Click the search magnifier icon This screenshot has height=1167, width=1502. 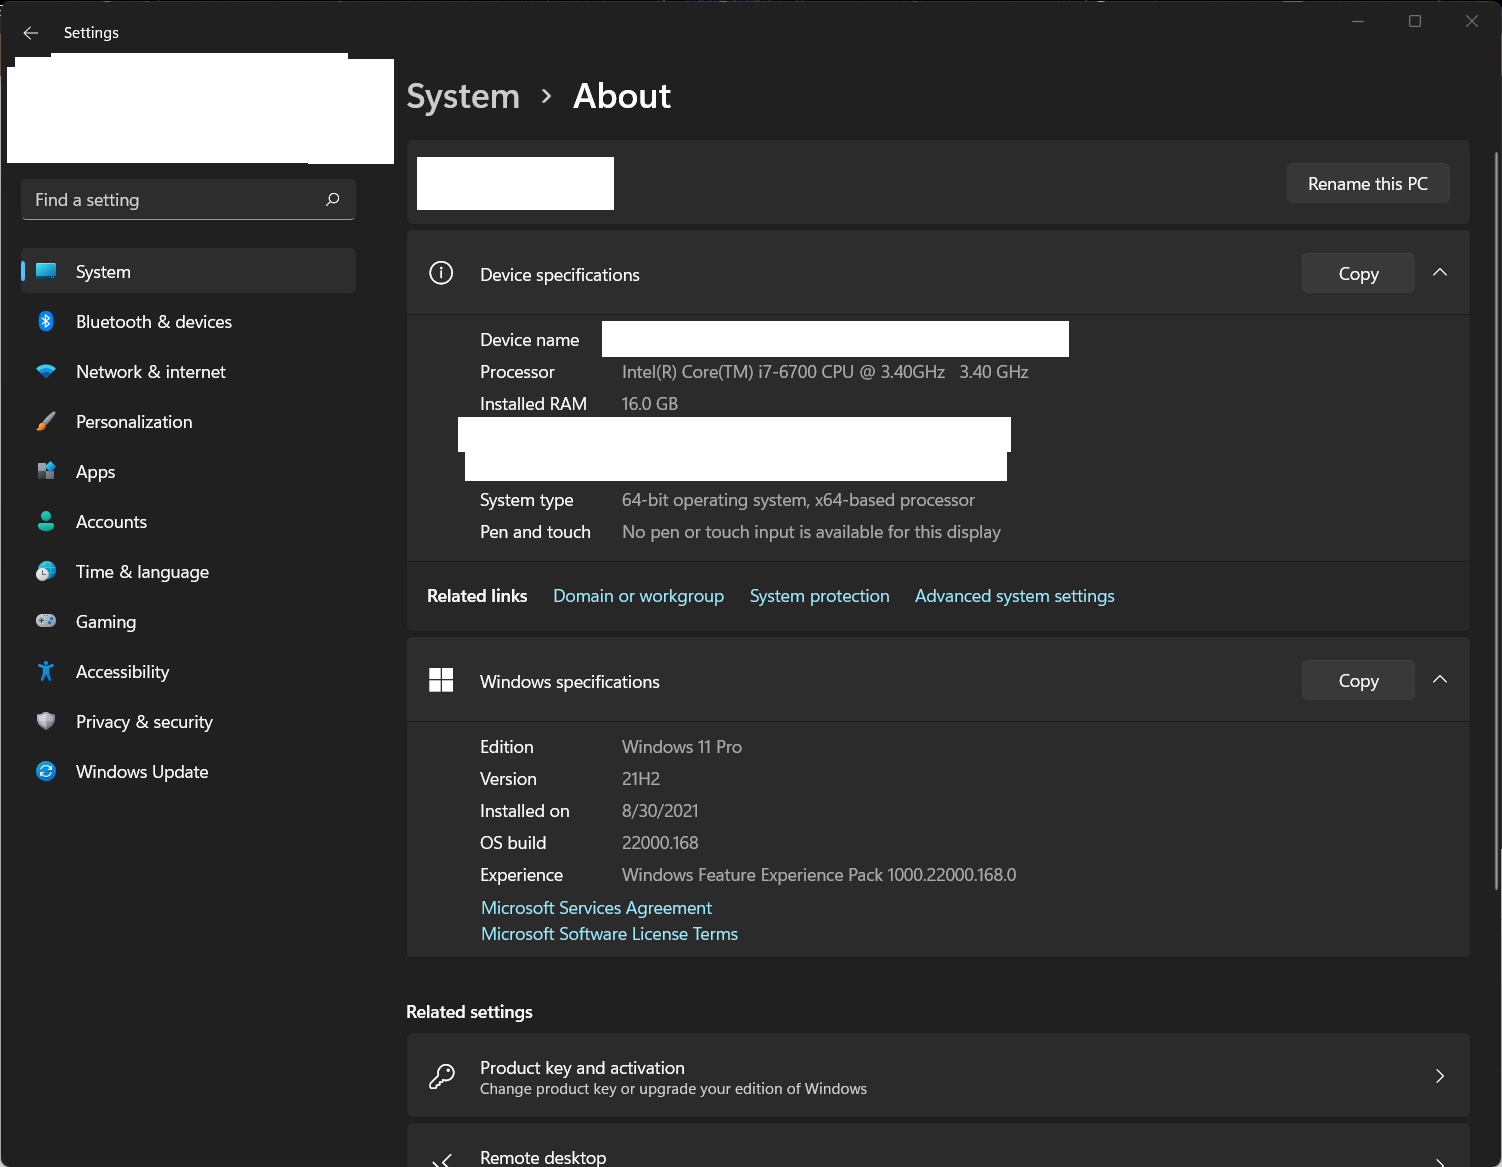[x=333, y=200]
